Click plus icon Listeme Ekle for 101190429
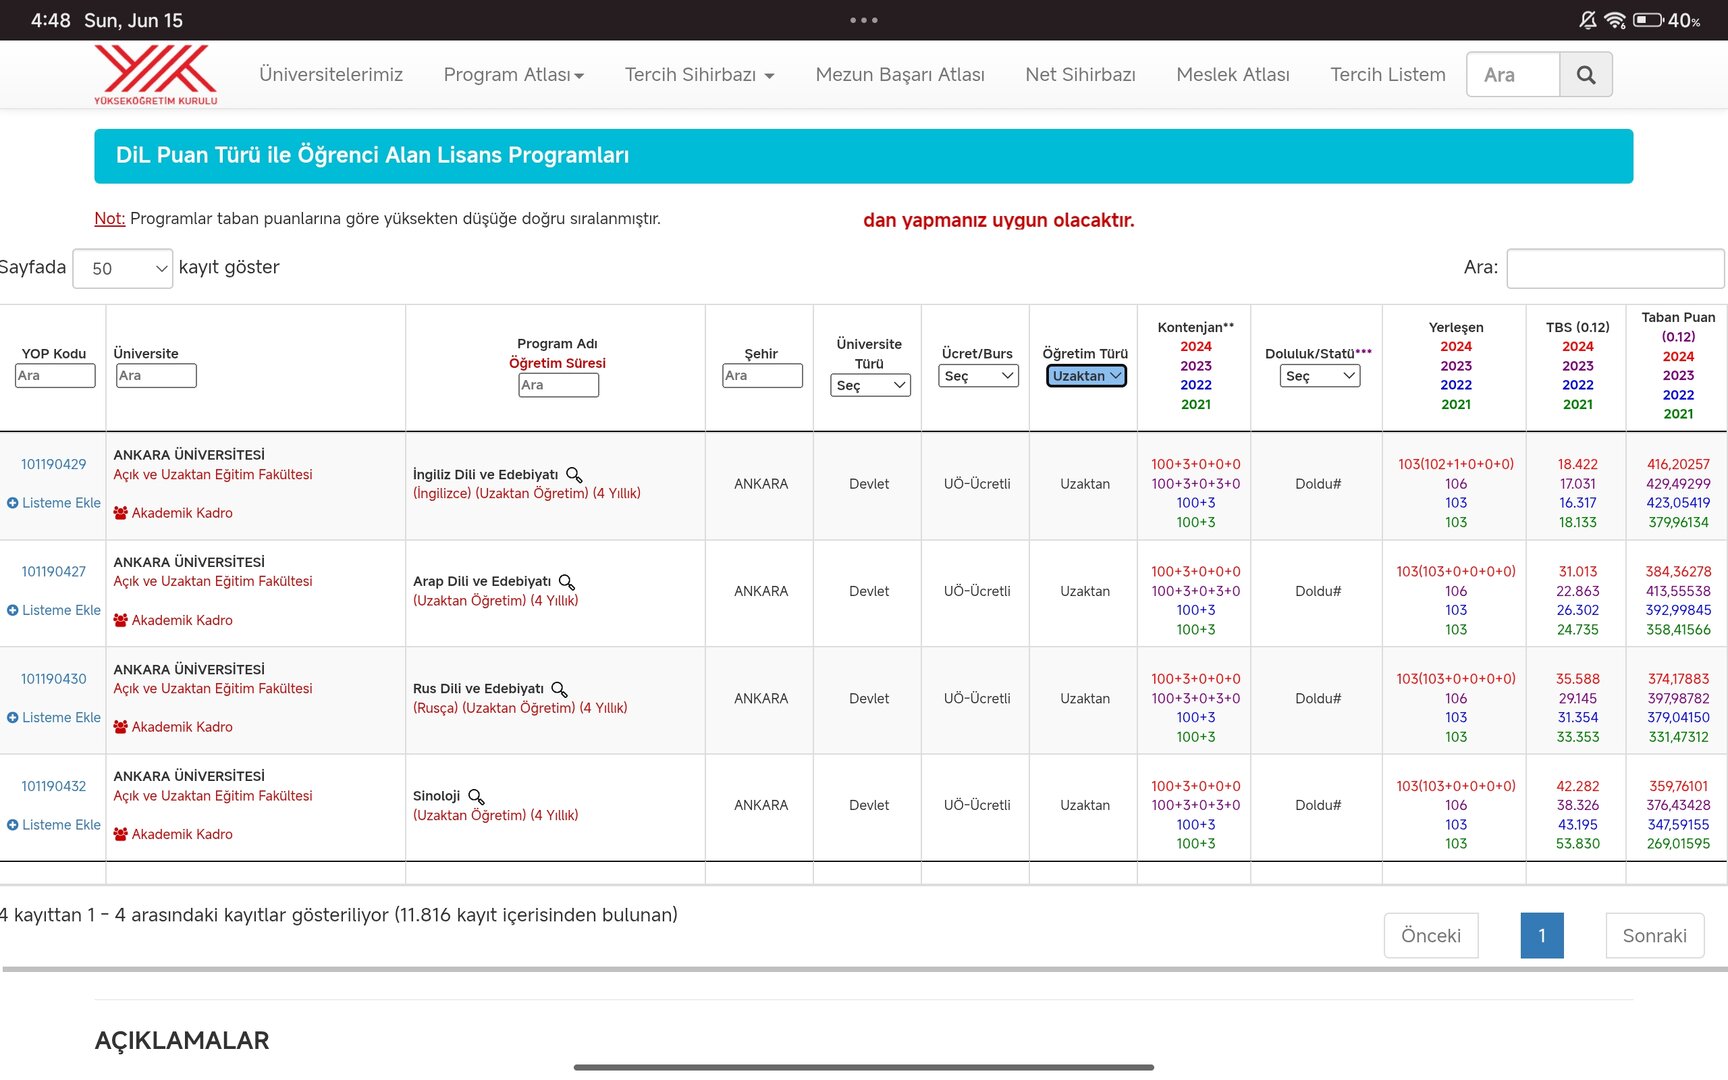This screenshot has height=1080, width=1728. pos(13,503)
